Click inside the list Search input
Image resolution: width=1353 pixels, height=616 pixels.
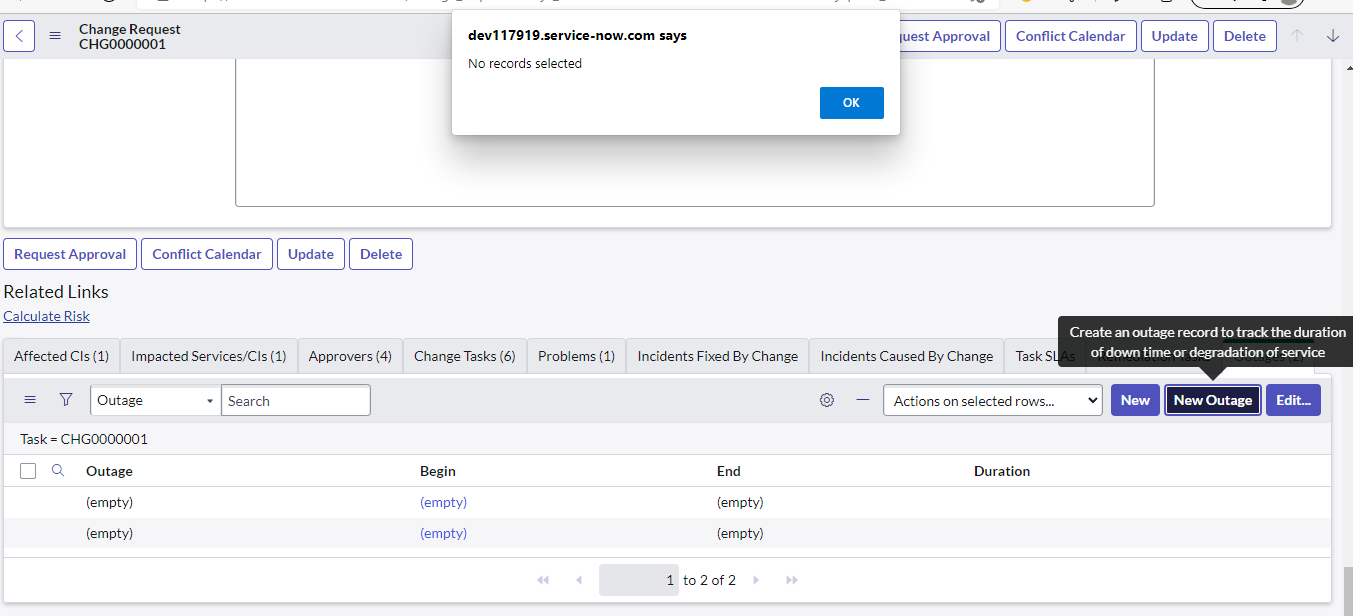click(295, 400)
